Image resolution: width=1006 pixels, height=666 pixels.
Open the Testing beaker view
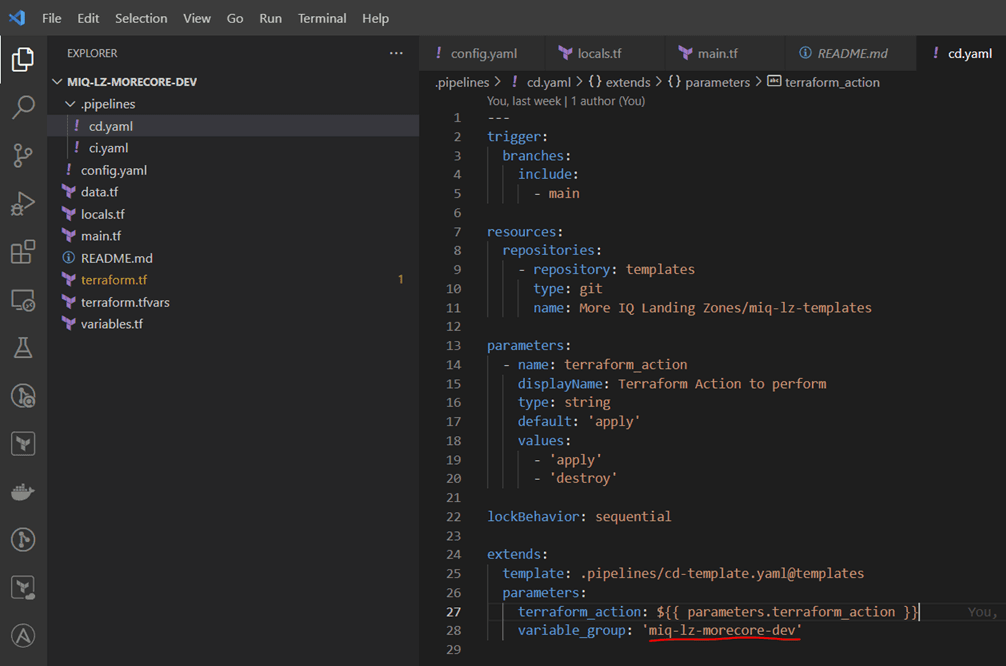click(24, 347)
